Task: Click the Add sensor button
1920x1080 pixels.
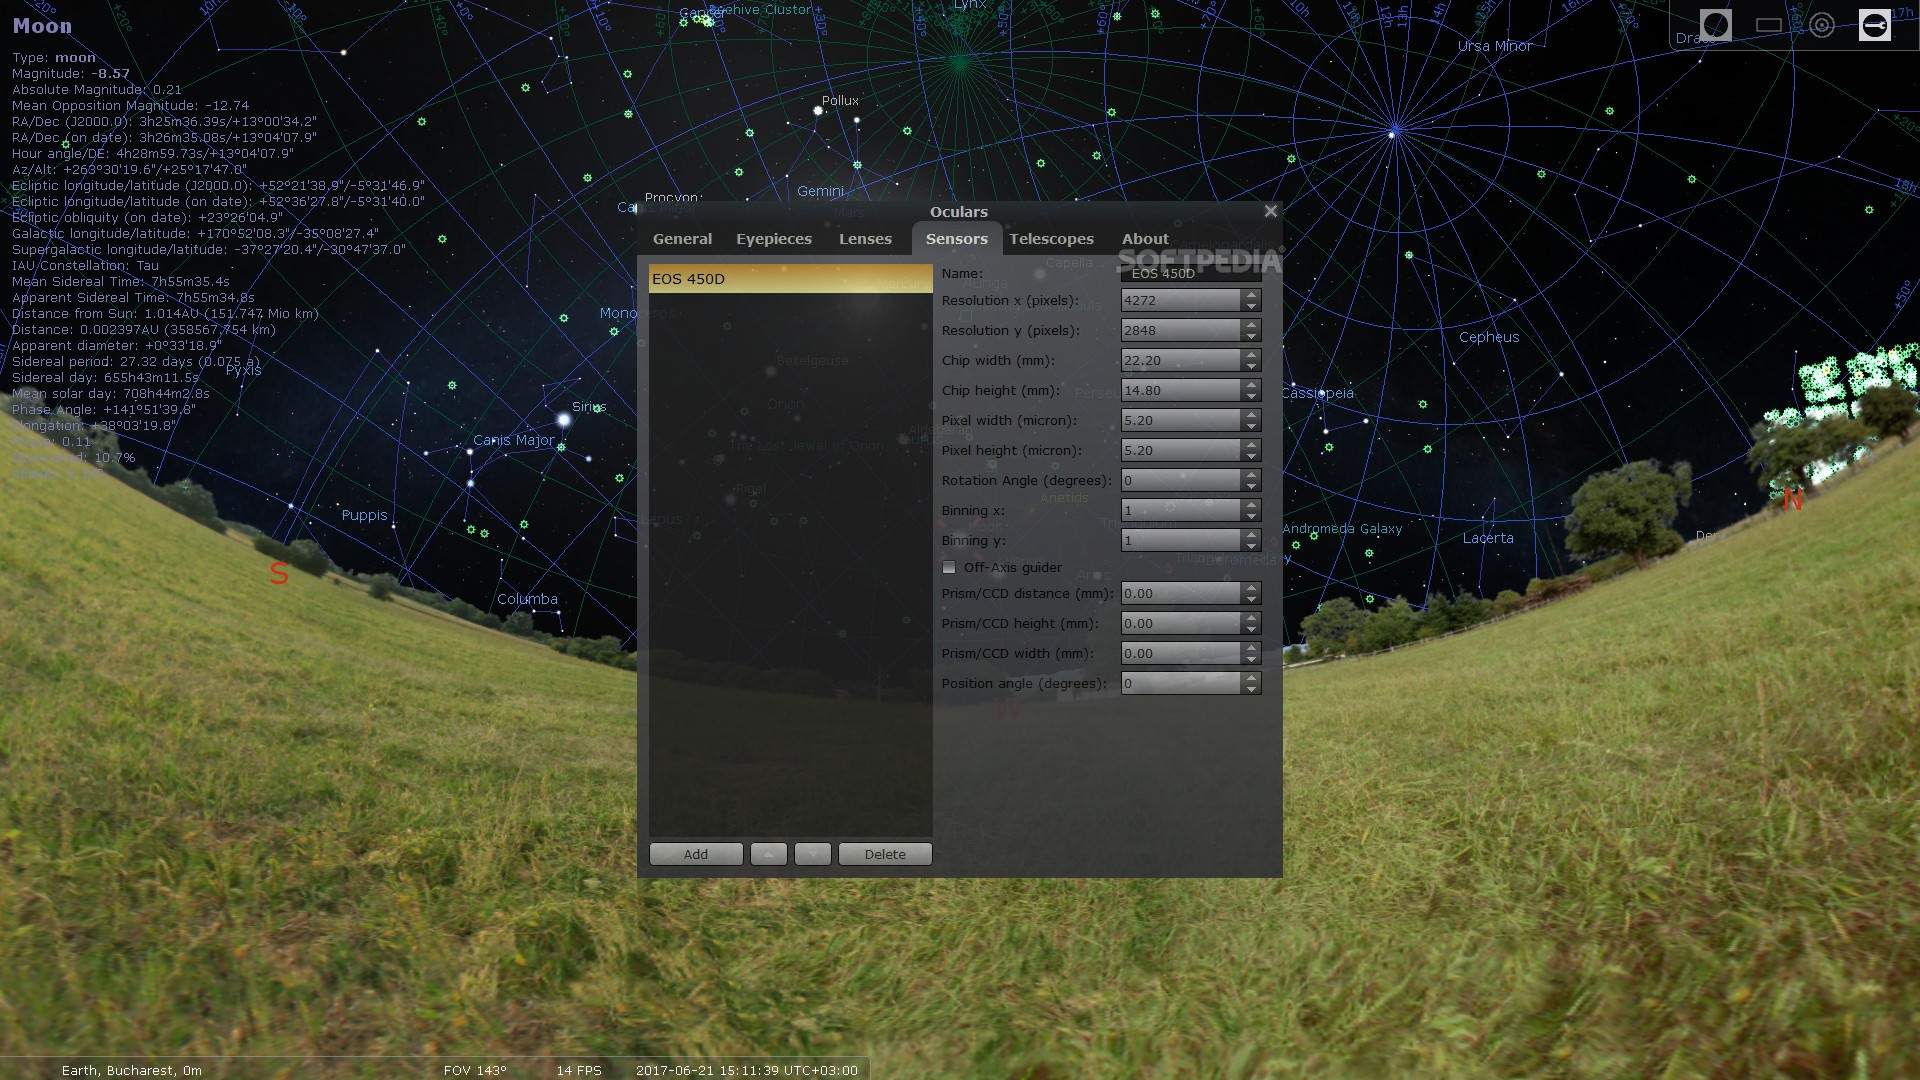Action: click(x=696, y=854)
